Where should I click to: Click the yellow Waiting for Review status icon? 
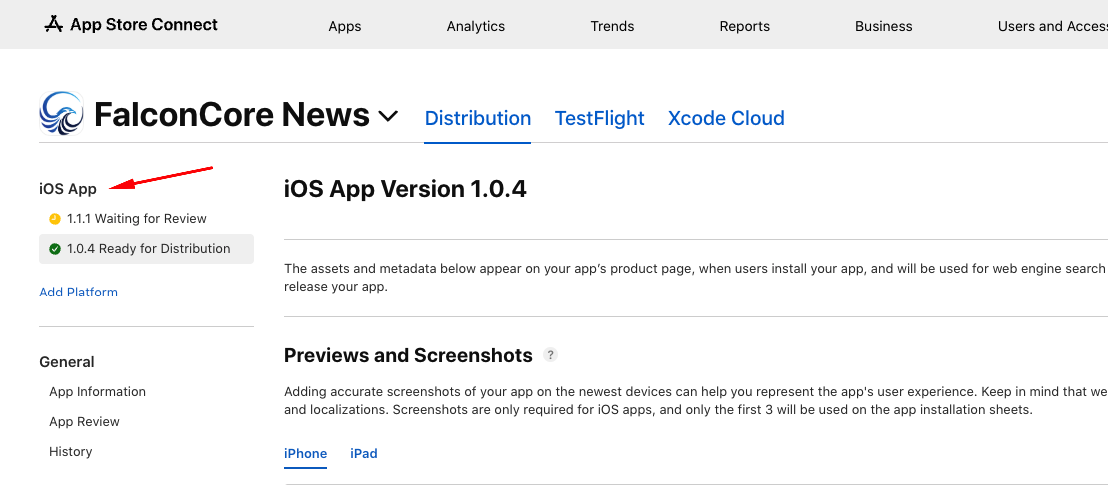(55, 219)
